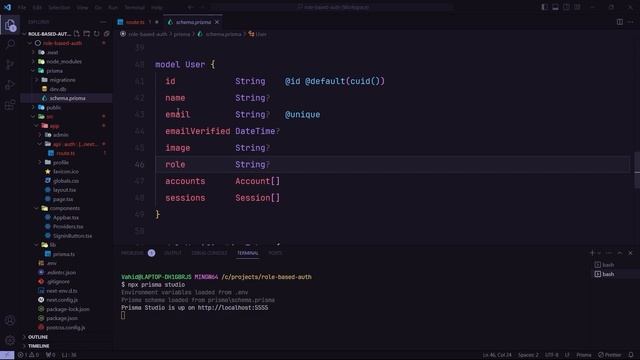Click New Folder icon in explorer header

coord(87,34)
